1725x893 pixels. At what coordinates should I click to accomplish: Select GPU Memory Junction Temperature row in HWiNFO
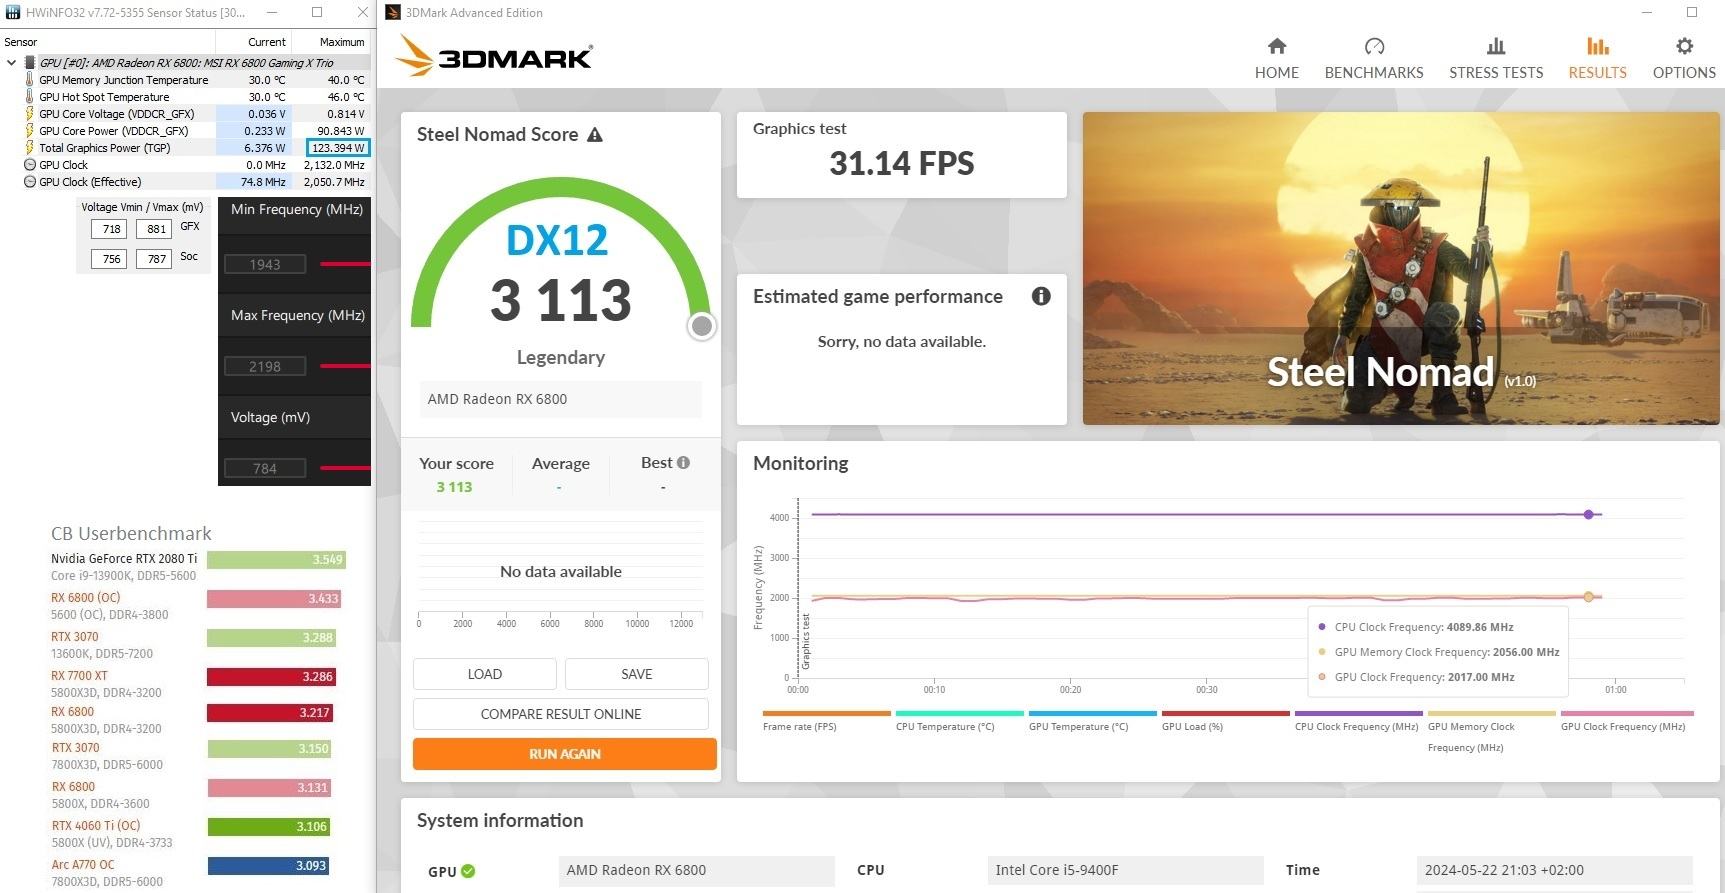tap(186, 80)
